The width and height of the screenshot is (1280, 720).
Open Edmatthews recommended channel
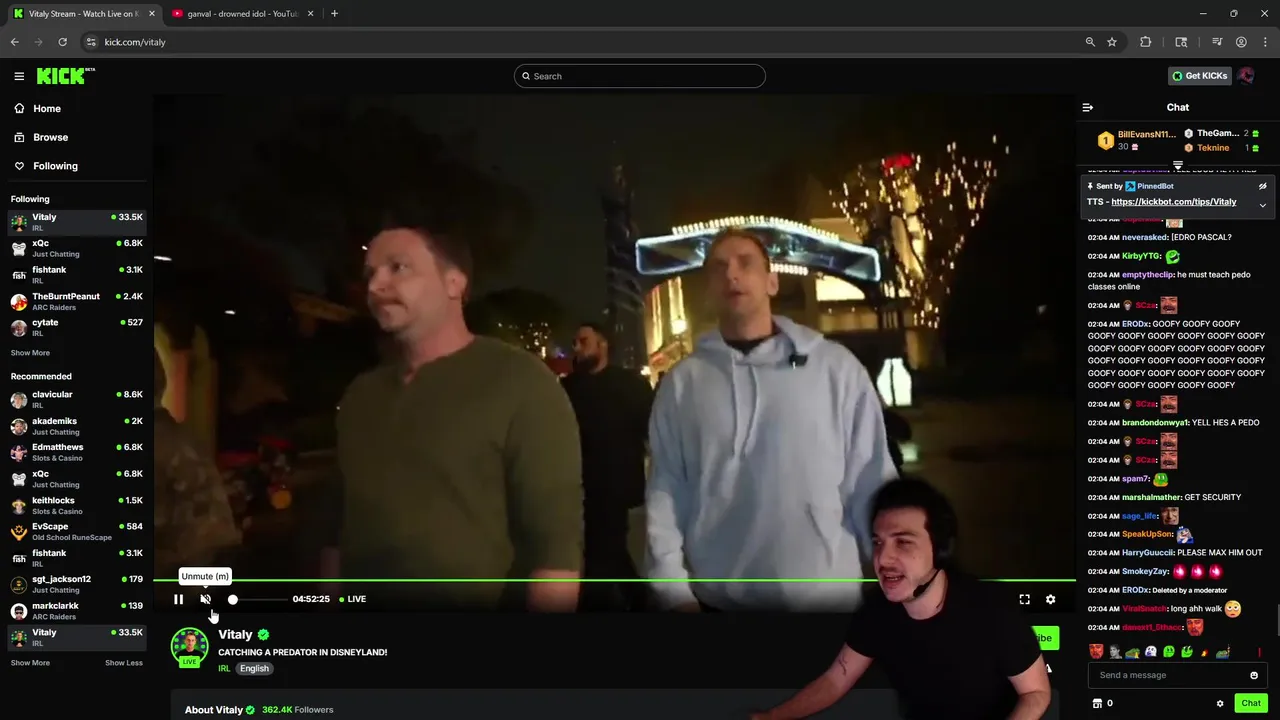click(77, 452)
